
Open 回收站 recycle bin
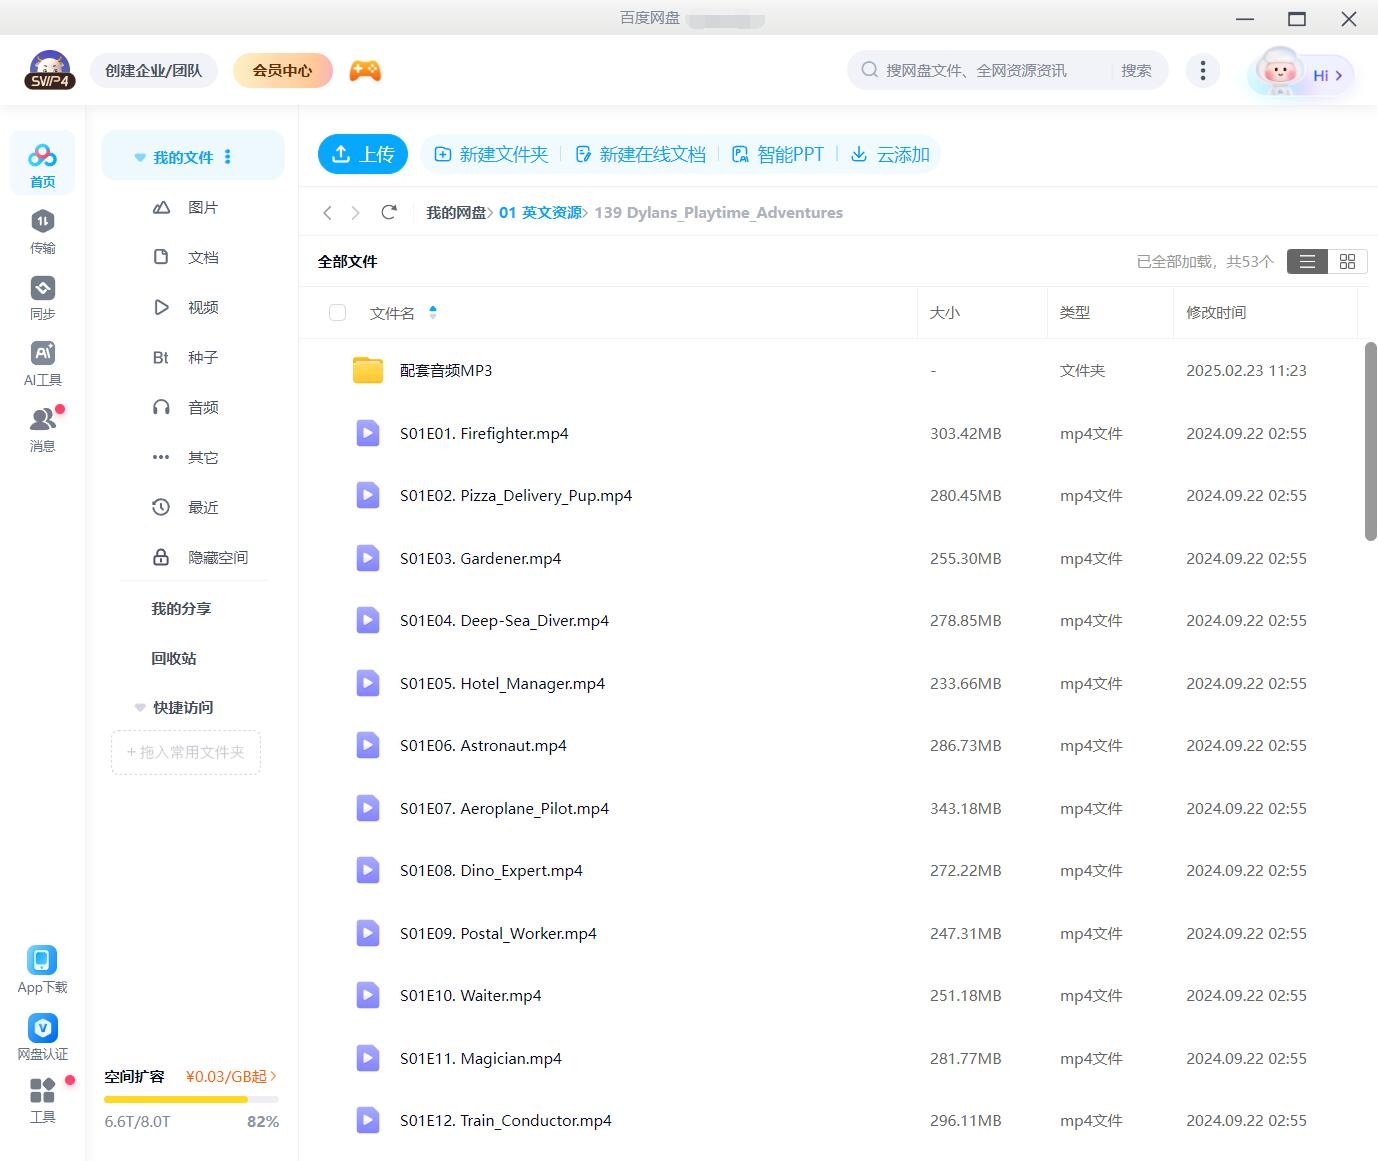pos(174,658)
